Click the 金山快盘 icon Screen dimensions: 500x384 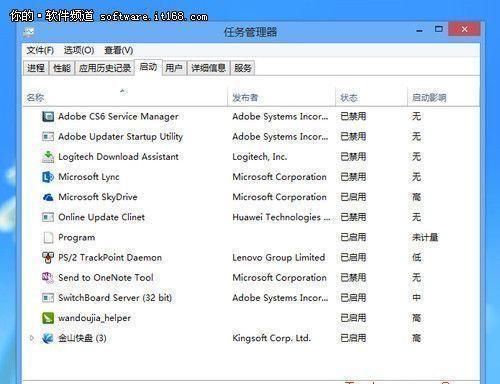(48, 338)
